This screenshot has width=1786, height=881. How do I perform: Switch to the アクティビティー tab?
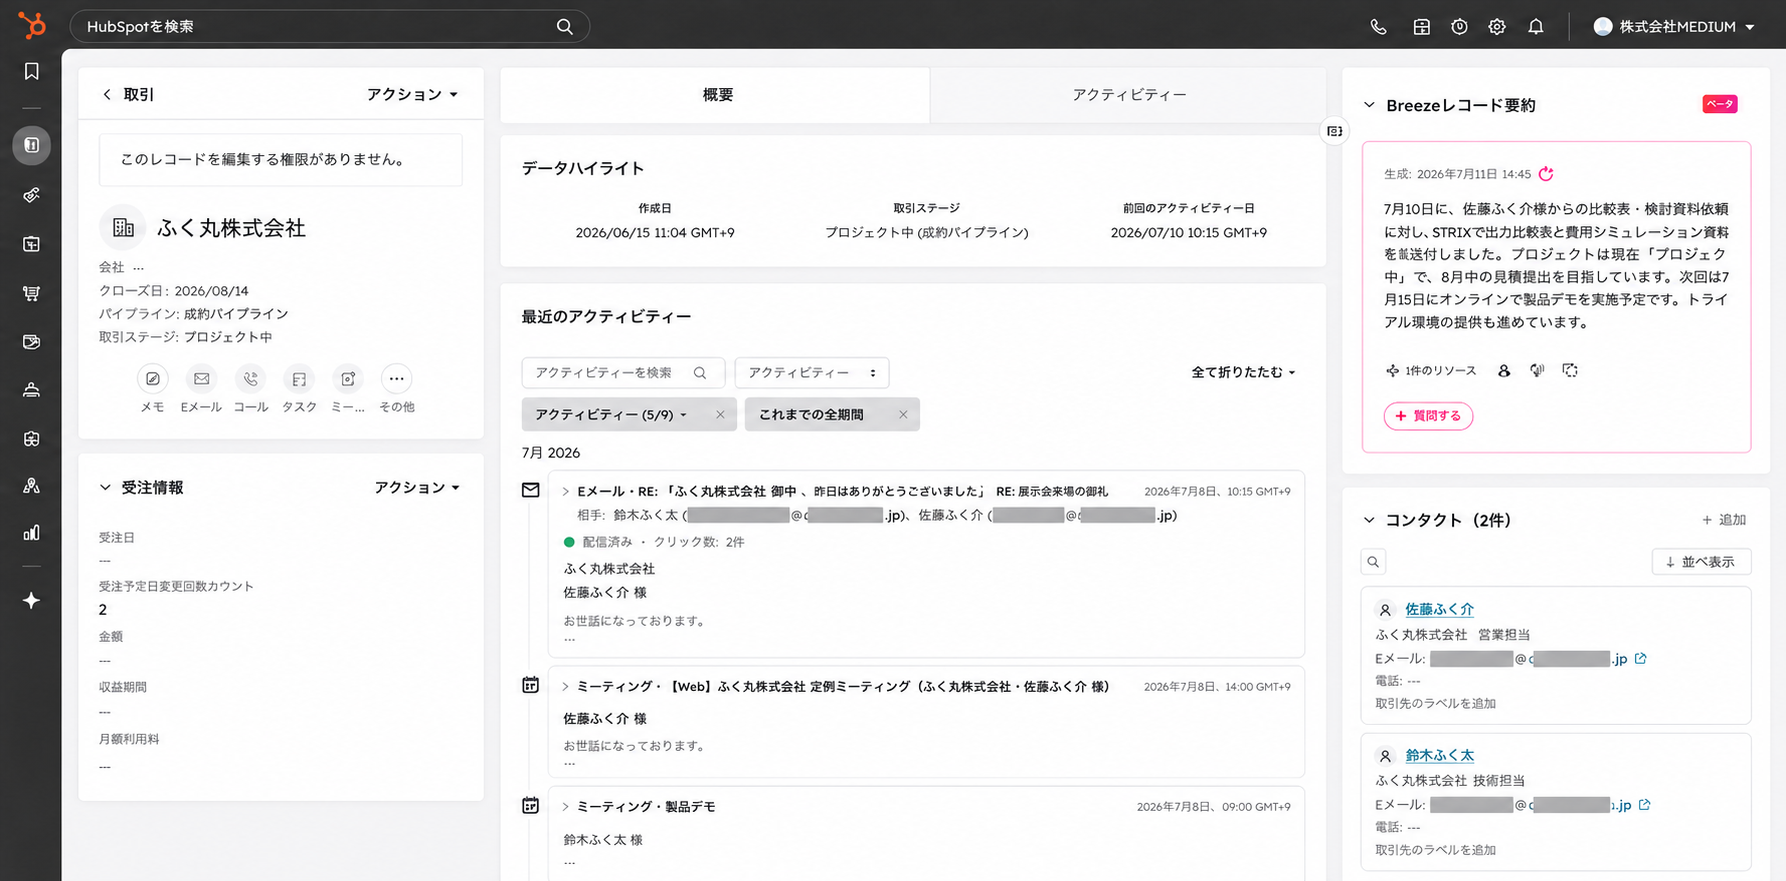pyautogui.click(x=1129, y=95)
